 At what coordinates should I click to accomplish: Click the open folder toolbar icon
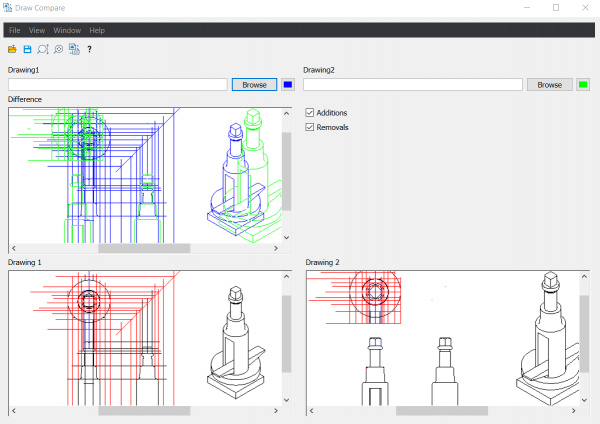tap(12, 49)
